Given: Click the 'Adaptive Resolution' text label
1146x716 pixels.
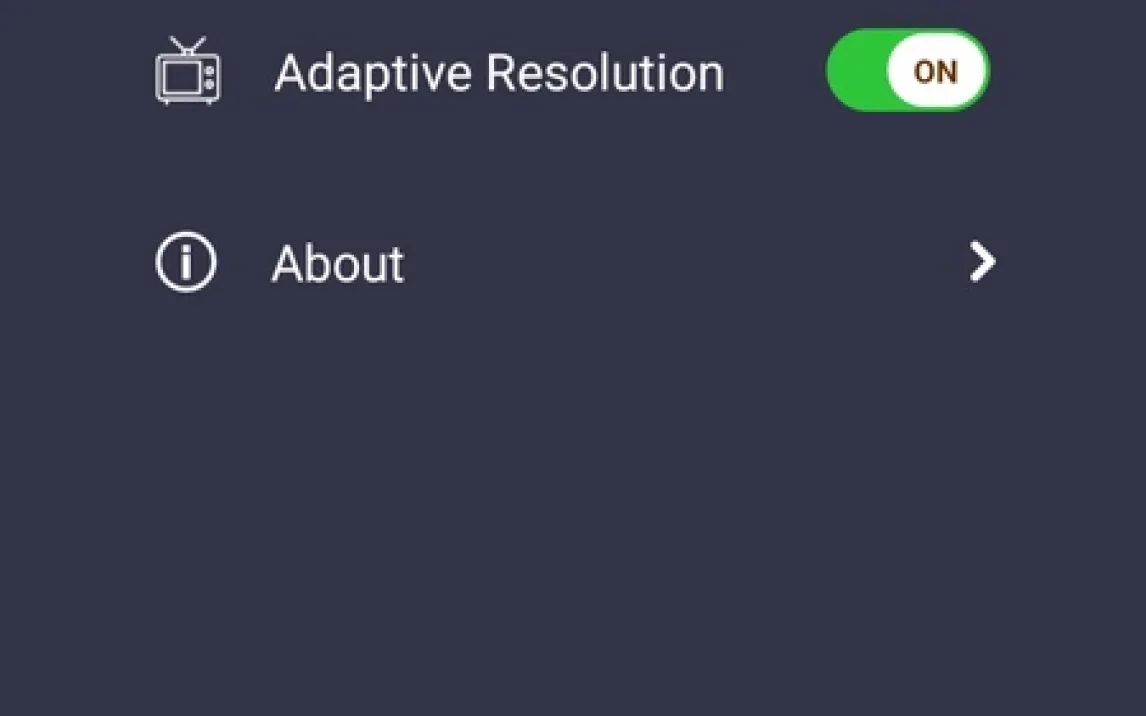Looking at the screenshot, I should (x=499, y=73).
